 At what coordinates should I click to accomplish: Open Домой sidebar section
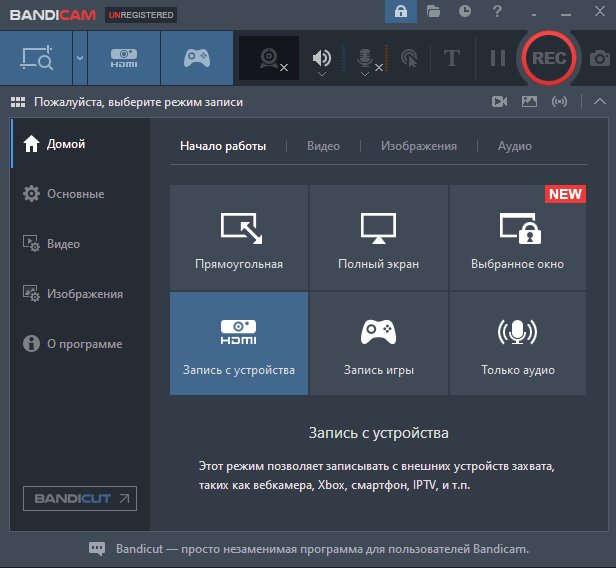(80, 144)
